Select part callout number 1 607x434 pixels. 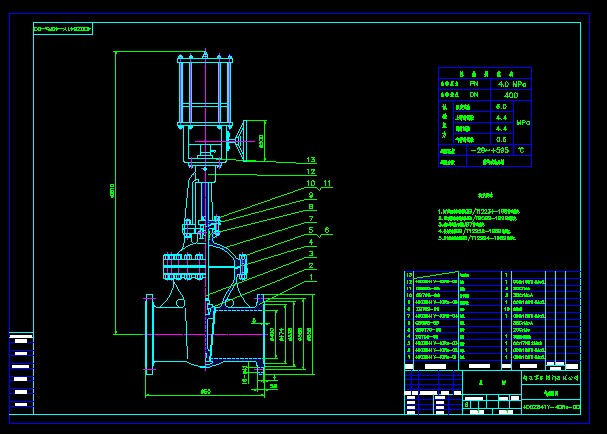click(311, 277)
